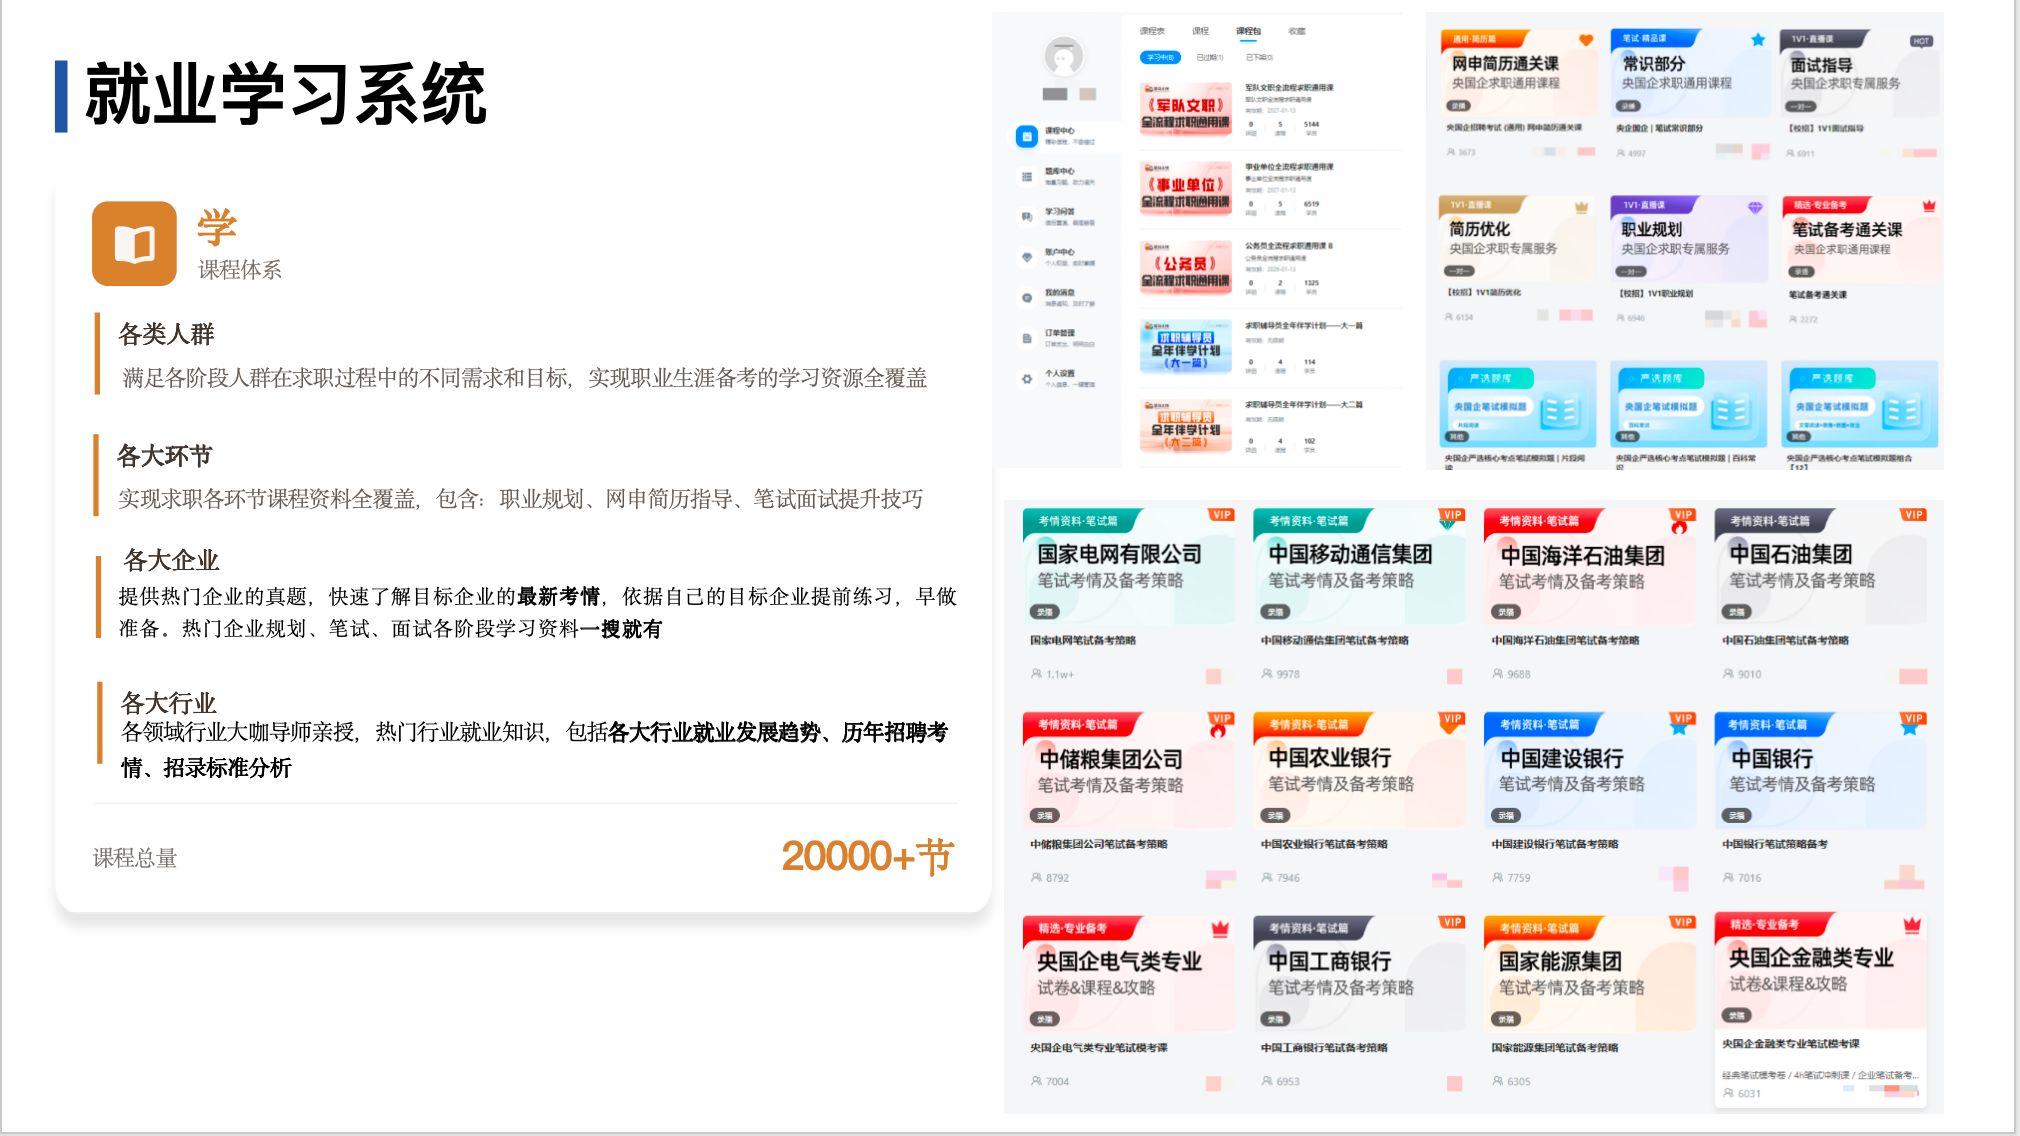Open 我的消息 message icon in sidebar
This screenshot has width=2020, height=1136.
(1026, 297)
